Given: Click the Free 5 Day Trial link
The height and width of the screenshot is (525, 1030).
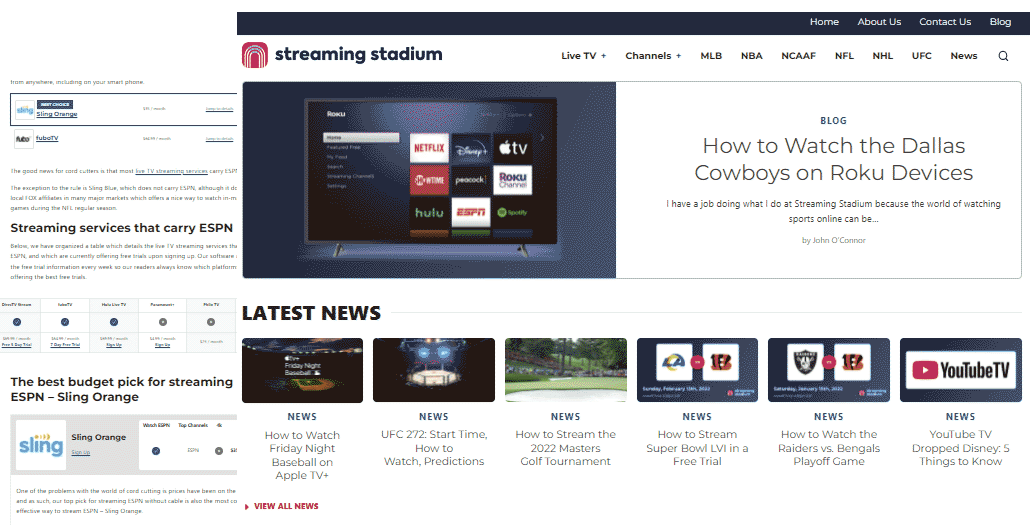Looking at the screenshot, I should pyautogui.click(x=17, y=344).
